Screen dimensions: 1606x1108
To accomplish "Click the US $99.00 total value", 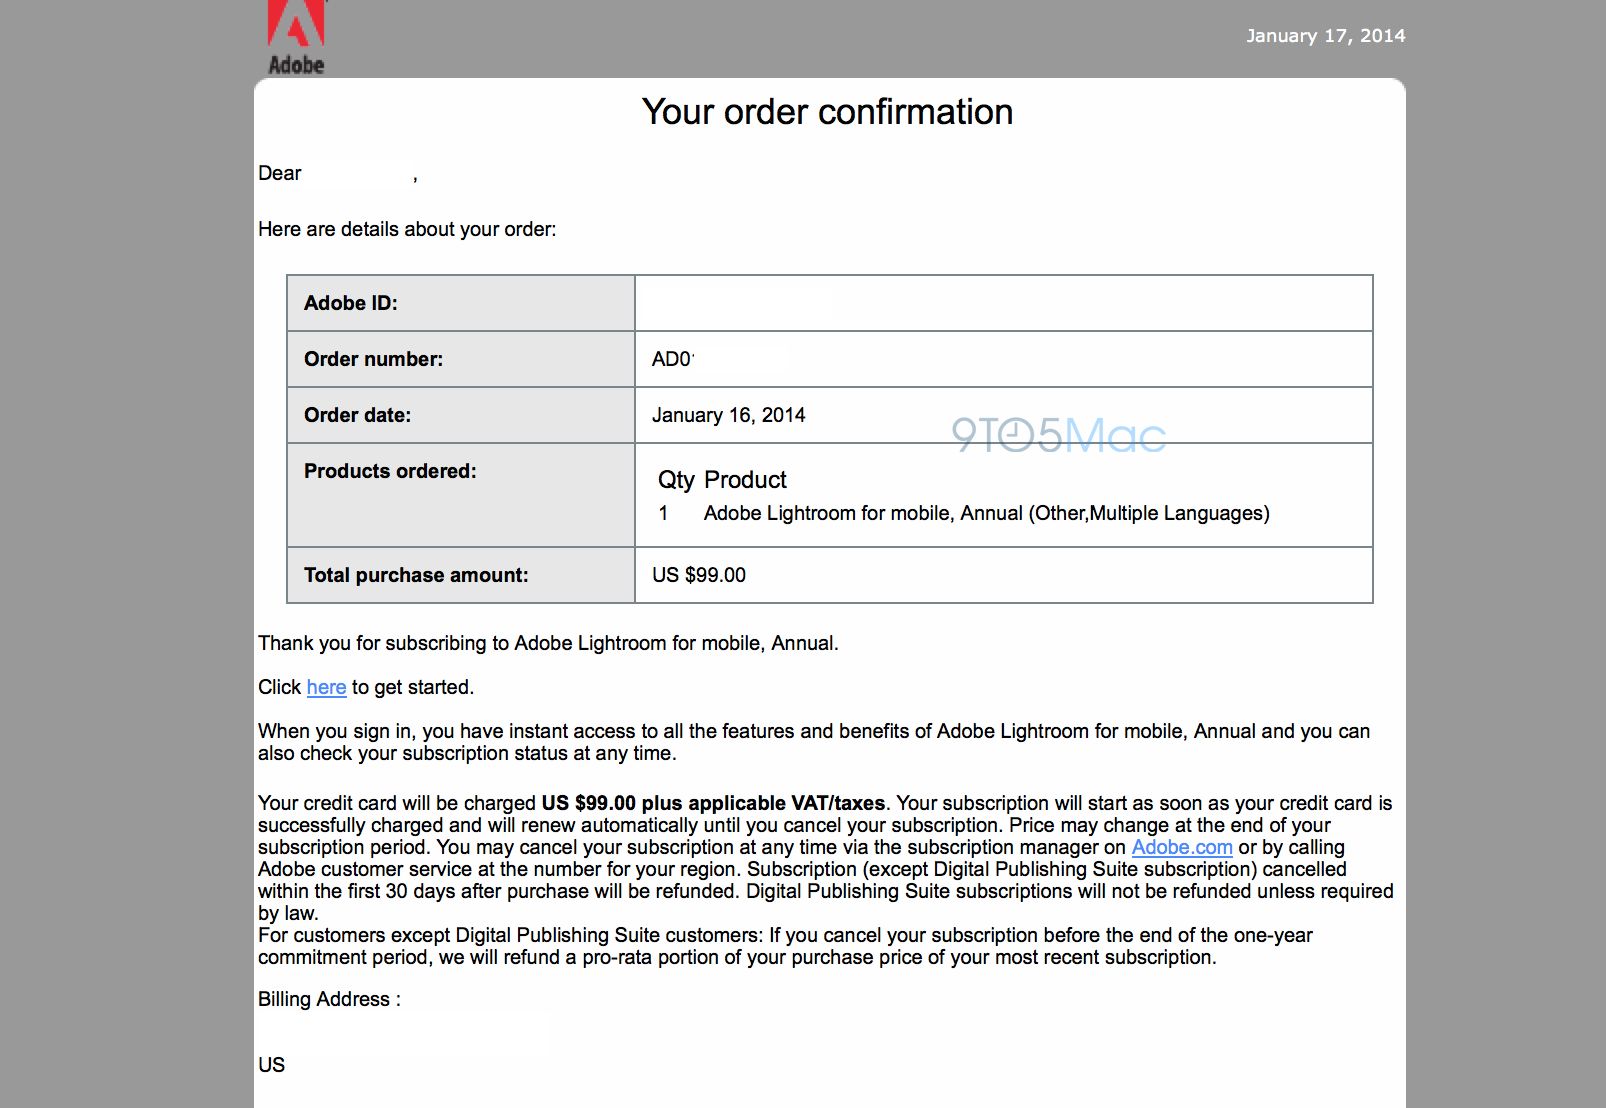I will (x=699, y=575).
